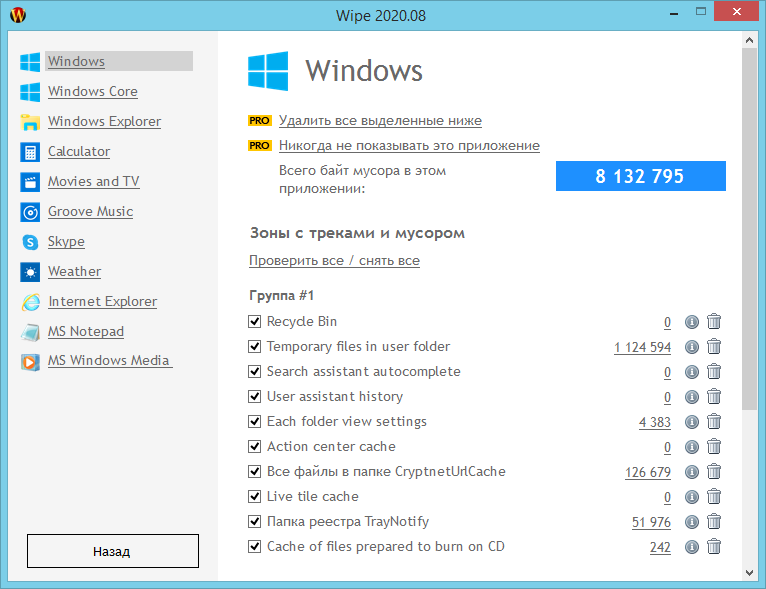The height and width of the screenshot is (589, 766).
Task: Toggle Temporary files in user folder checkbox
Action: click(x=255, y=346)
